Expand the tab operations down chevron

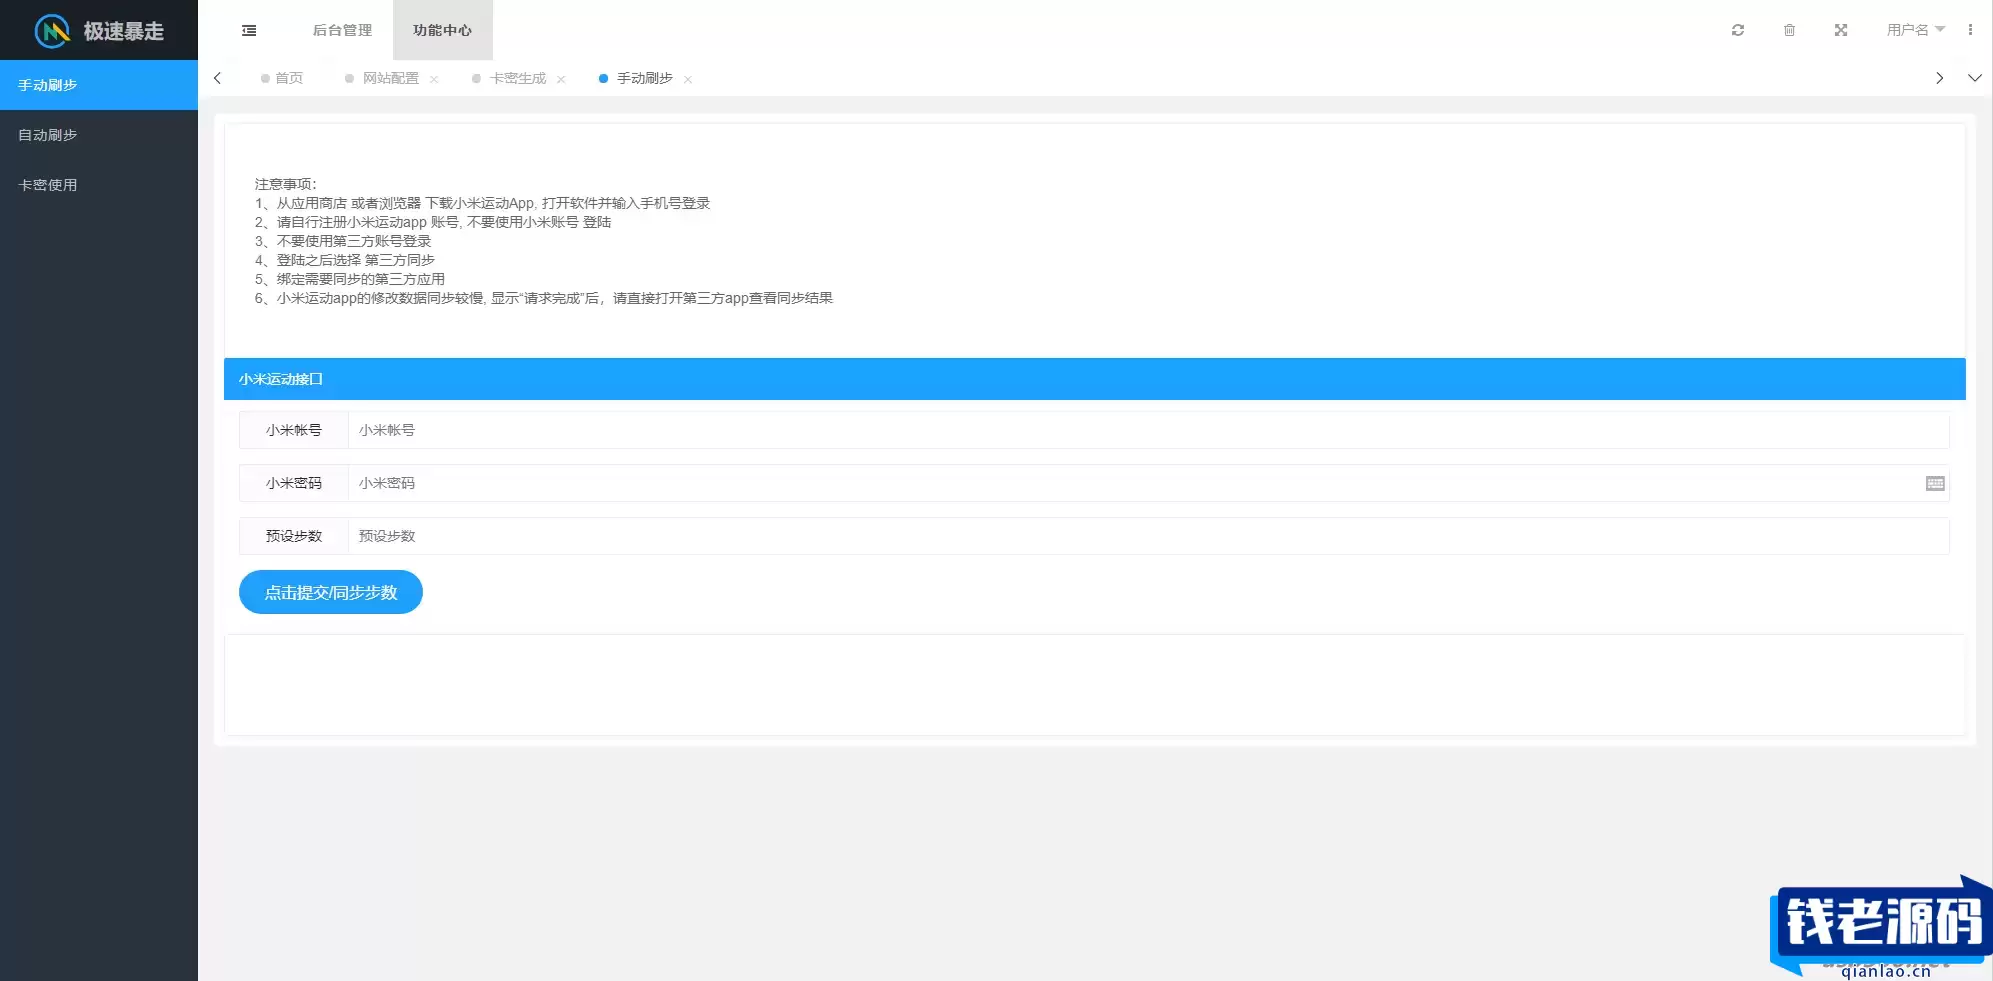tap(1975, 78)
